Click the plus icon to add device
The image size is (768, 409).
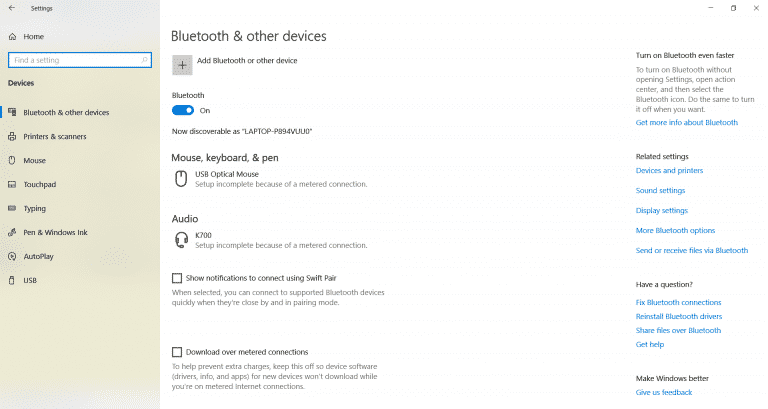pos(182,64)
